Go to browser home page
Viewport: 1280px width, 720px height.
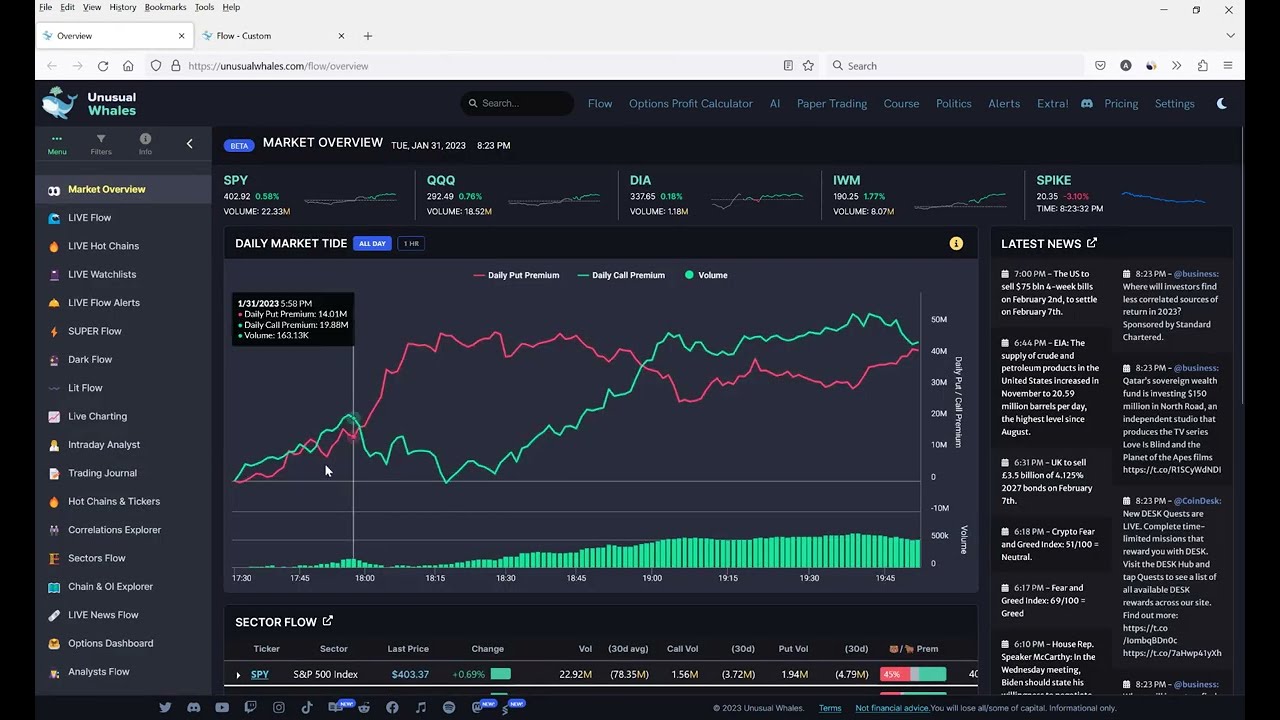pos(128,65)
